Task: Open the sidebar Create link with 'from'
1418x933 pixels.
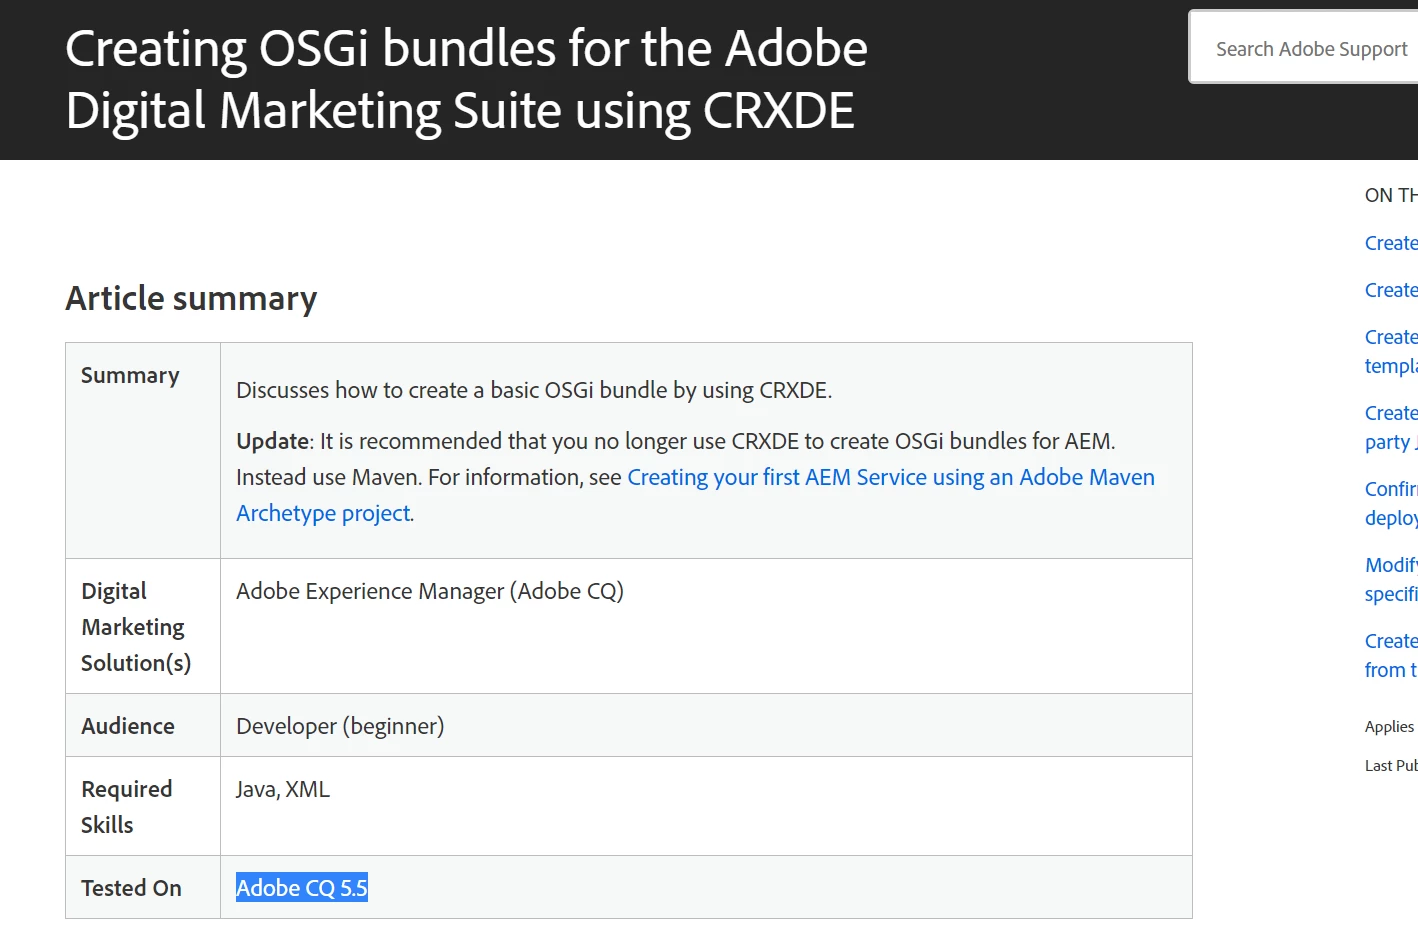Action: 1391,655
